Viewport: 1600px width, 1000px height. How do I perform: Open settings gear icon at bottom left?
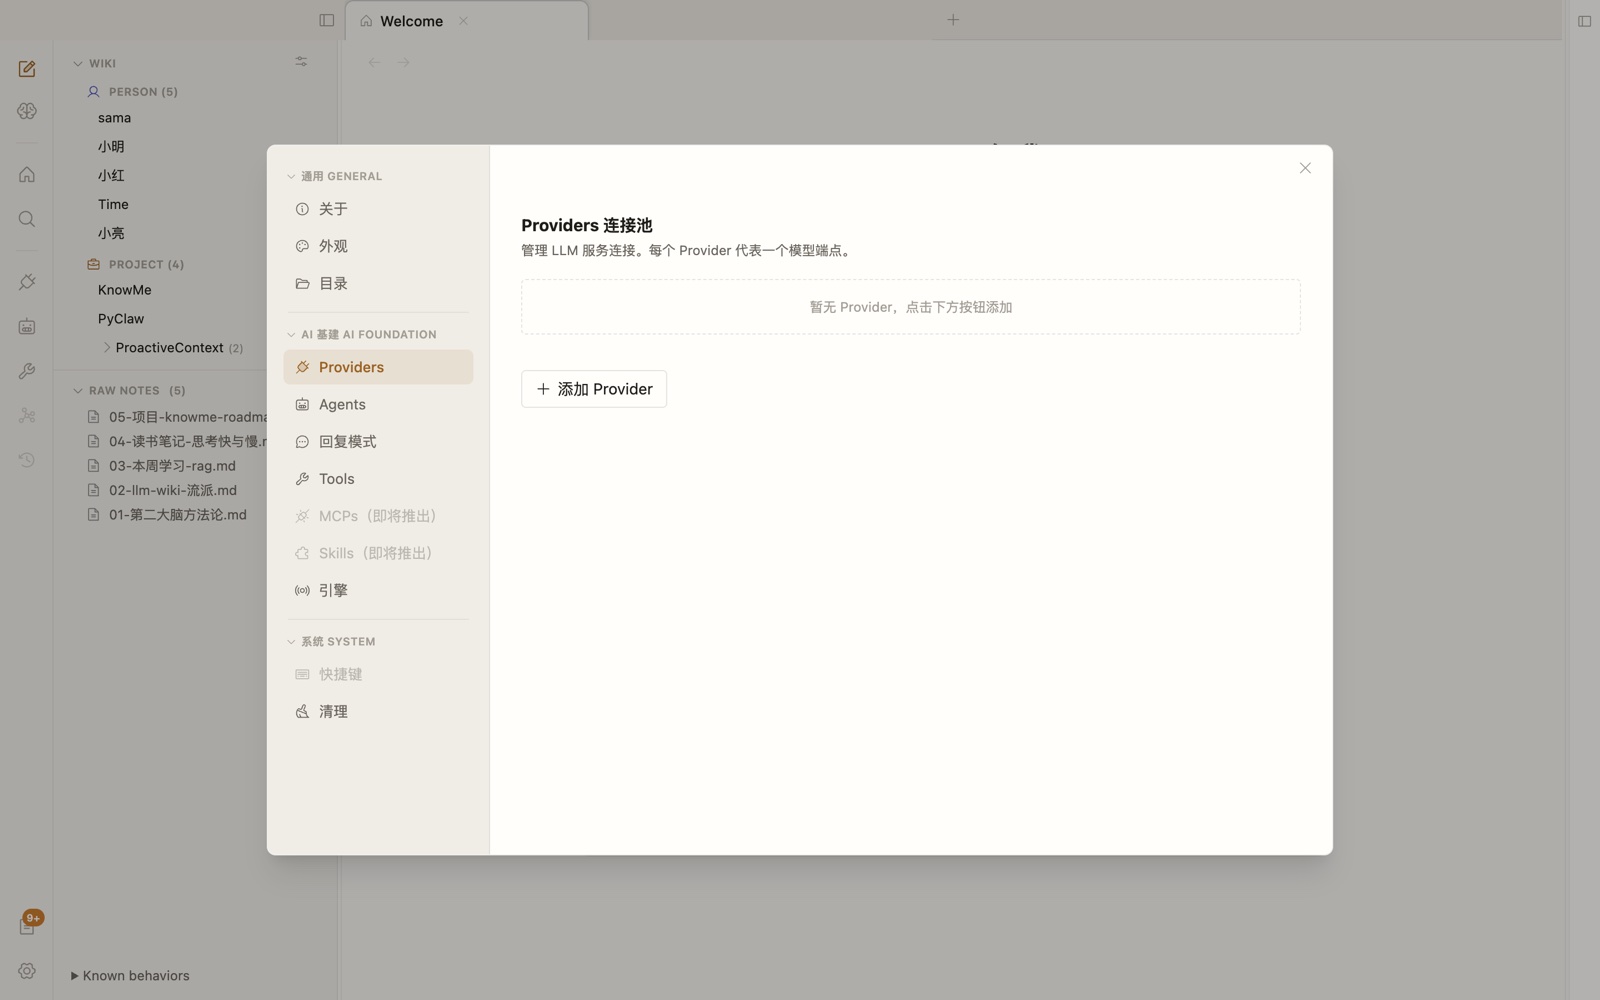point(27,971)
